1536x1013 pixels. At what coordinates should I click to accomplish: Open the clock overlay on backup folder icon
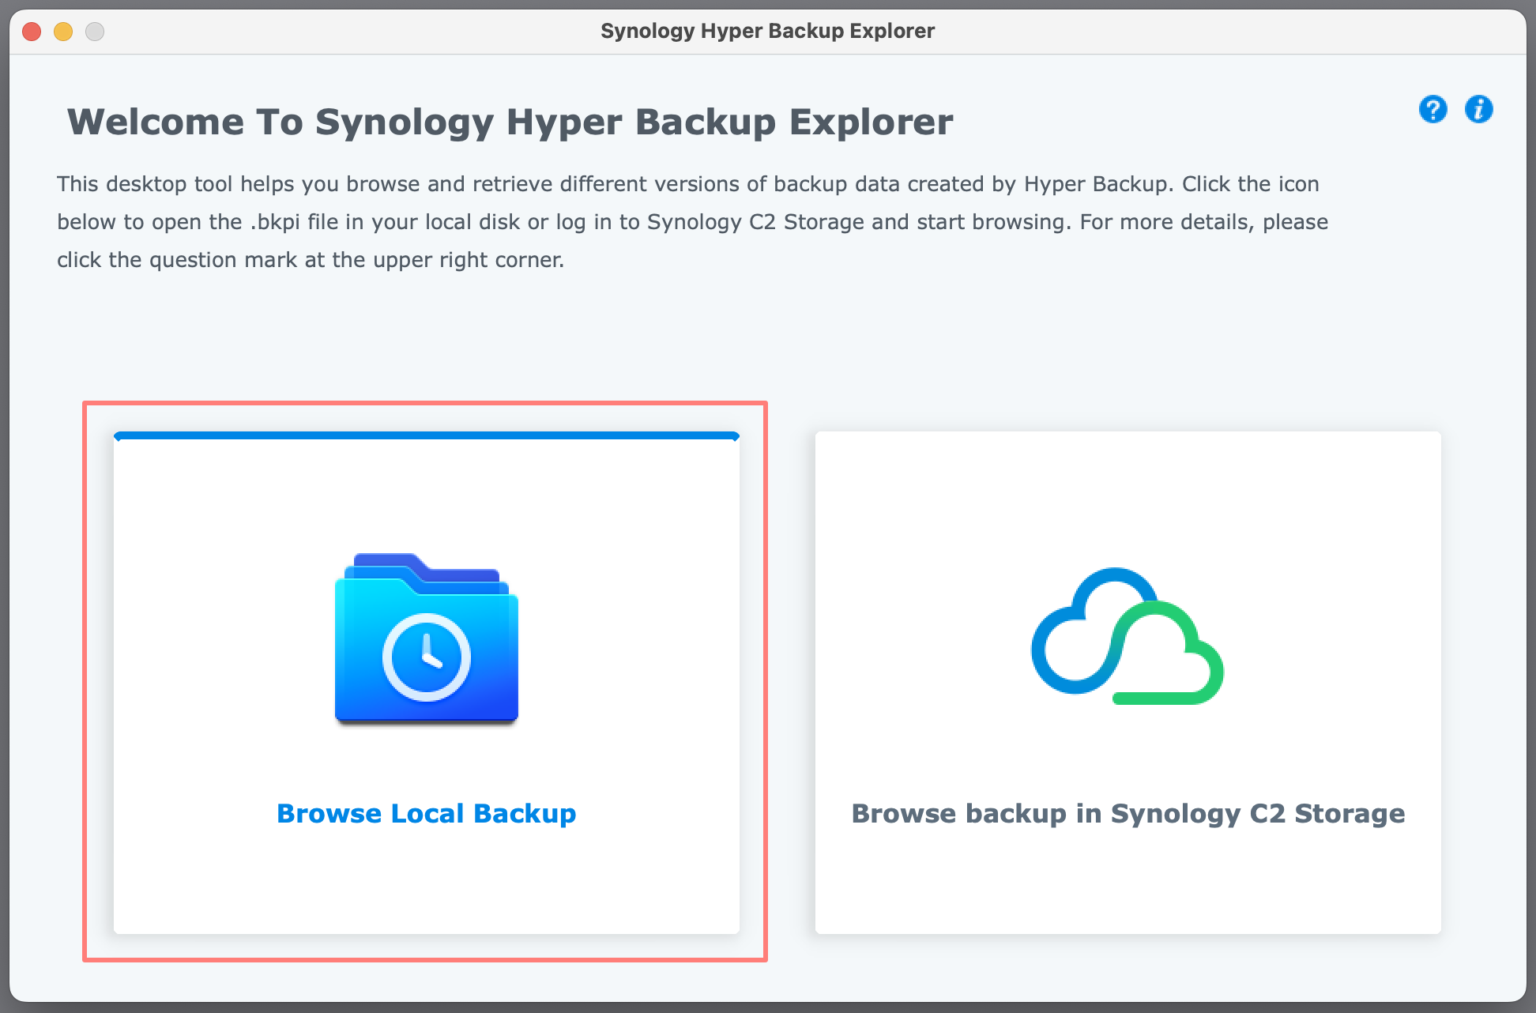tap(426, 655)
